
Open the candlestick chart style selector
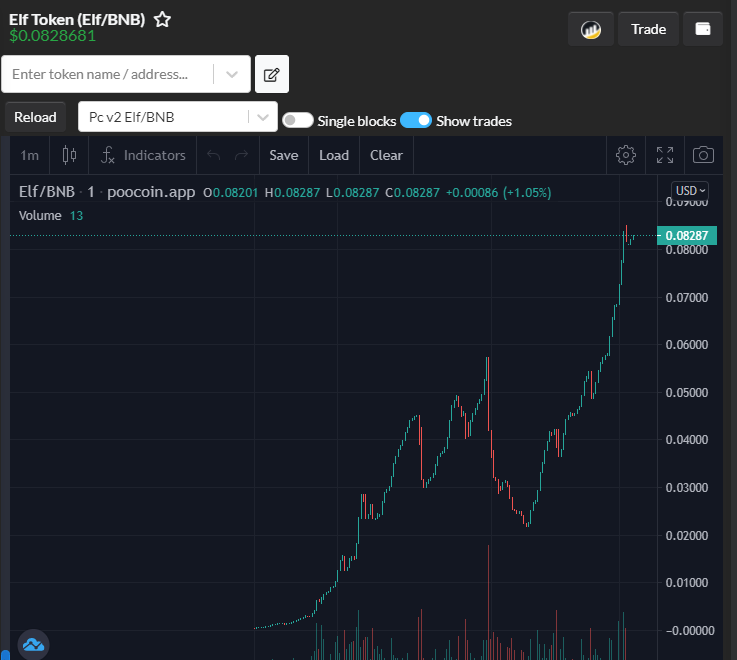pyautogui.click(x=69, y=155)
